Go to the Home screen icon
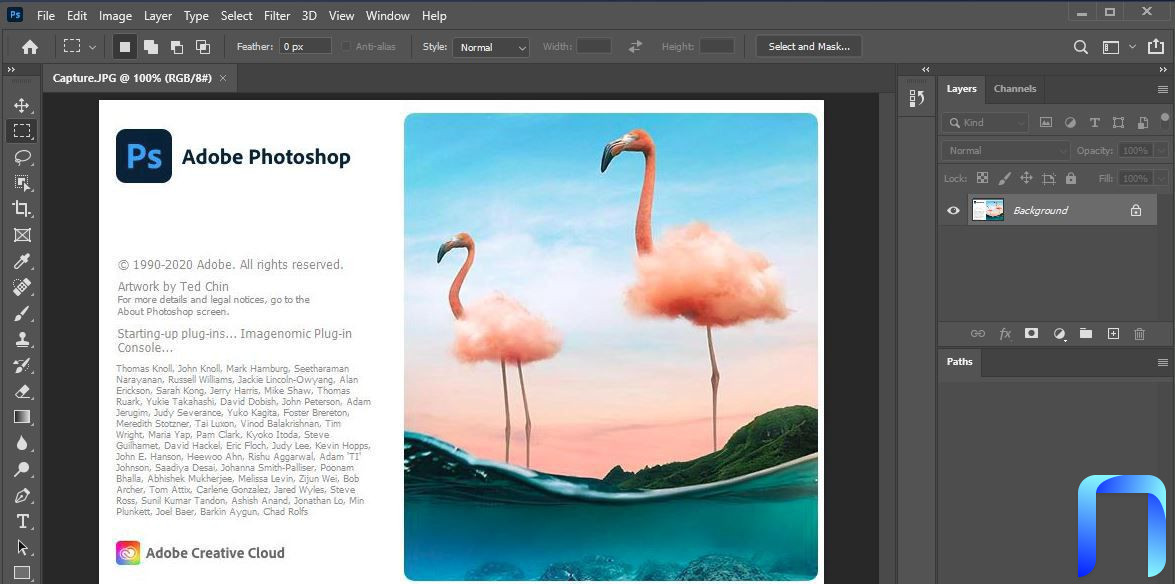The height and width of the screenshot is (584, 1175). click(30, 47)
